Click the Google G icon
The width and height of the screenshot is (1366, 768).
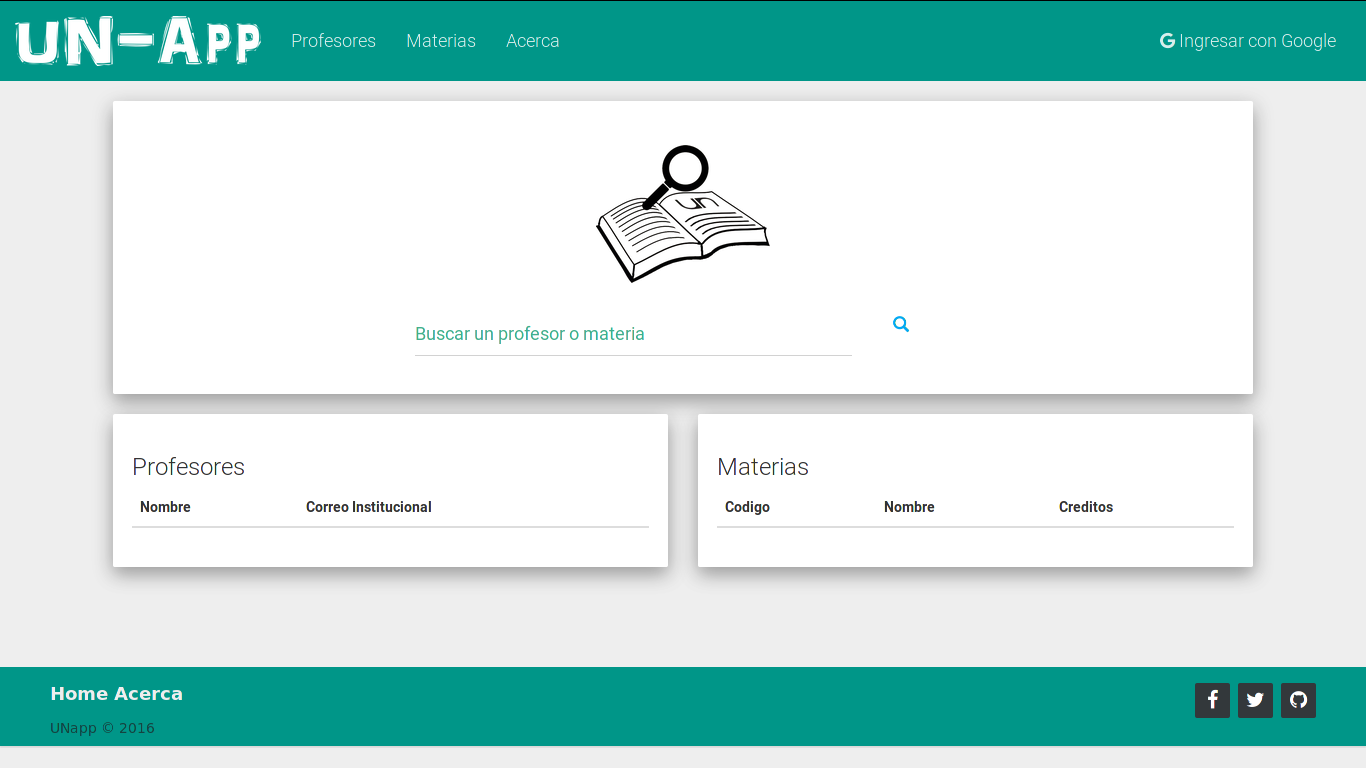[x=1167, y=41]
